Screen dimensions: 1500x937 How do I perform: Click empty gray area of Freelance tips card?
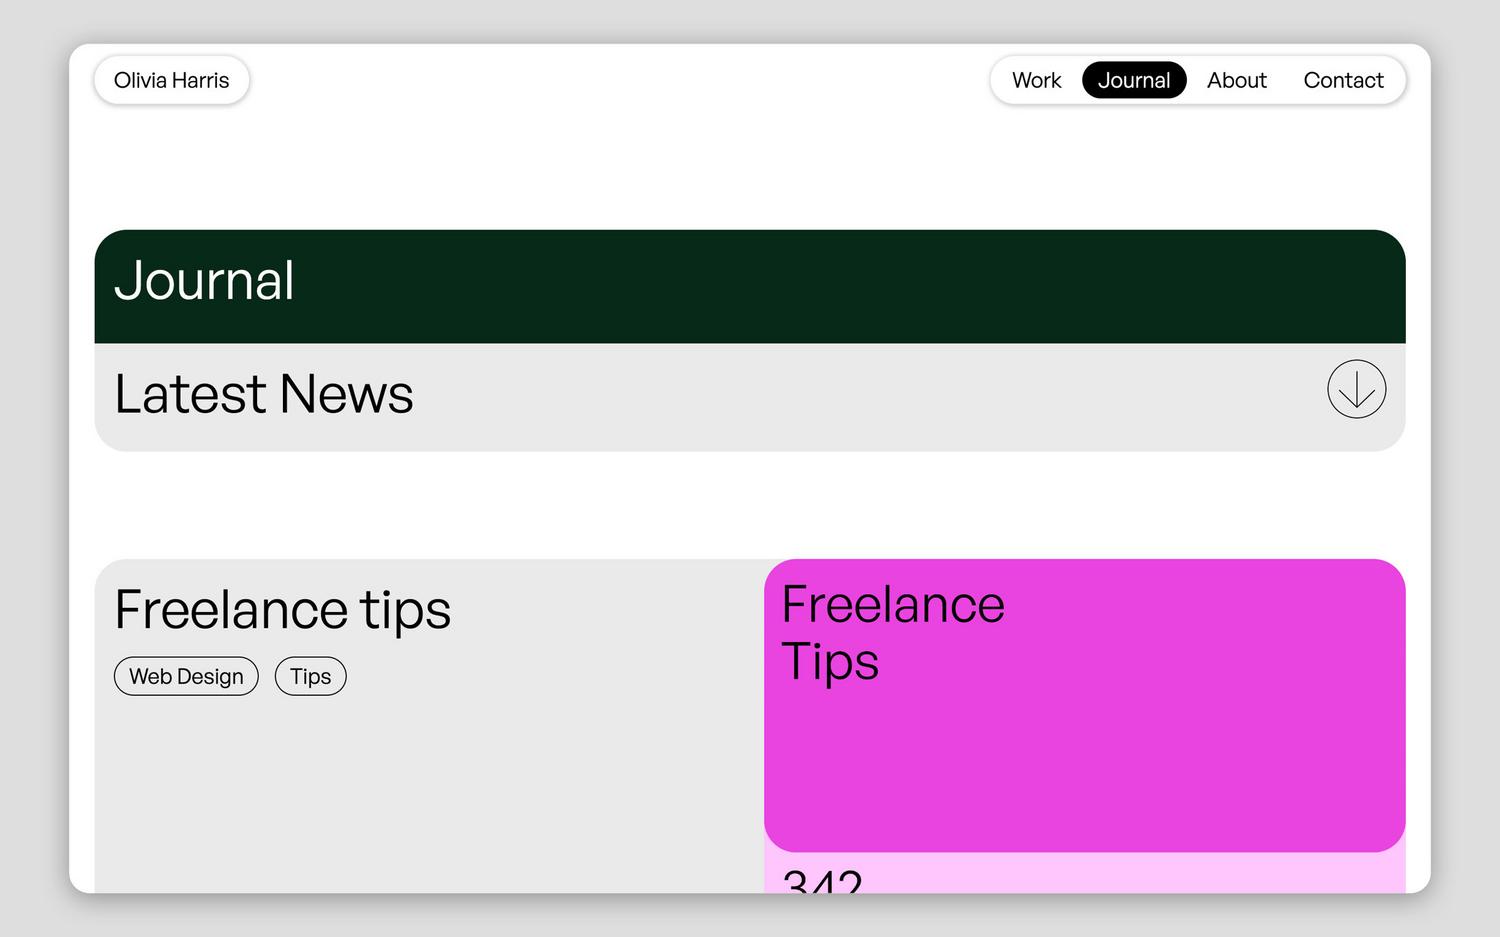point(430,800)
